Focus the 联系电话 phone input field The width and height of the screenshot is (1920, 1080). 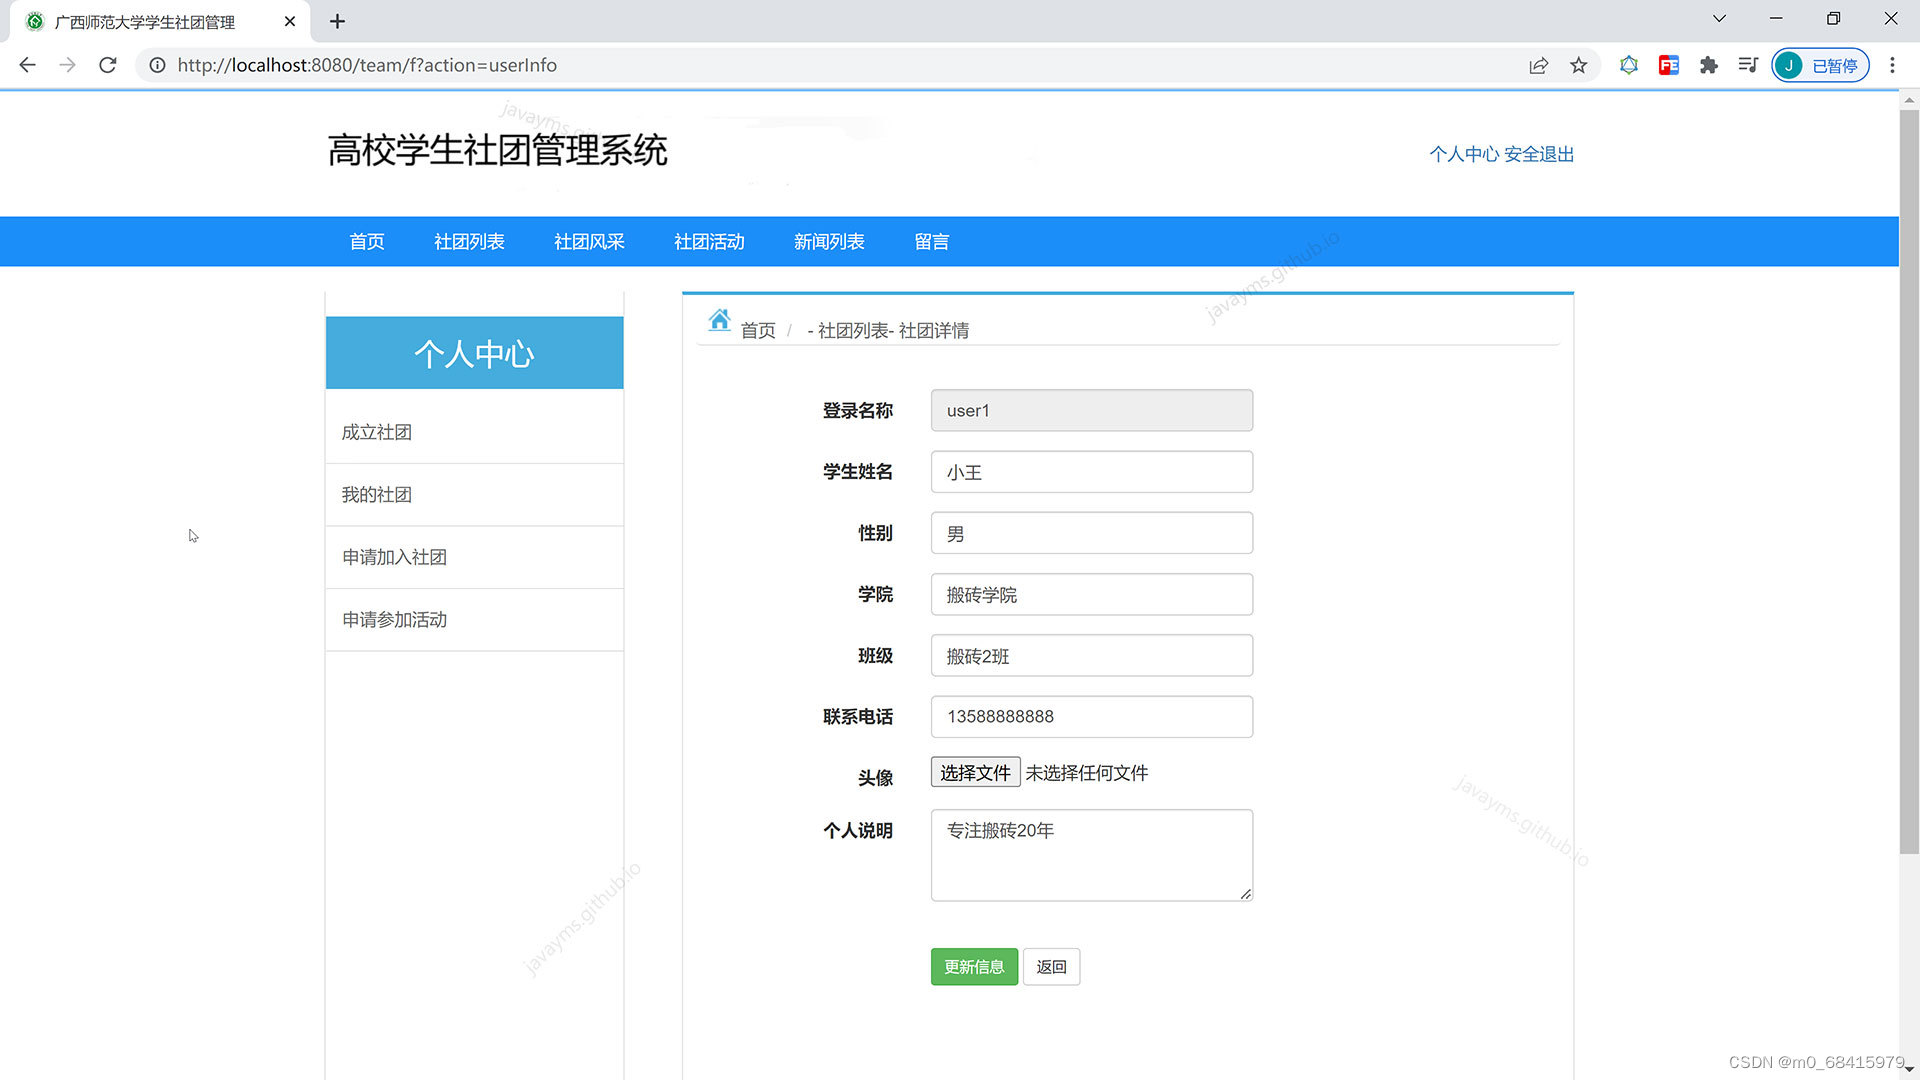(x=1091, y=717)
